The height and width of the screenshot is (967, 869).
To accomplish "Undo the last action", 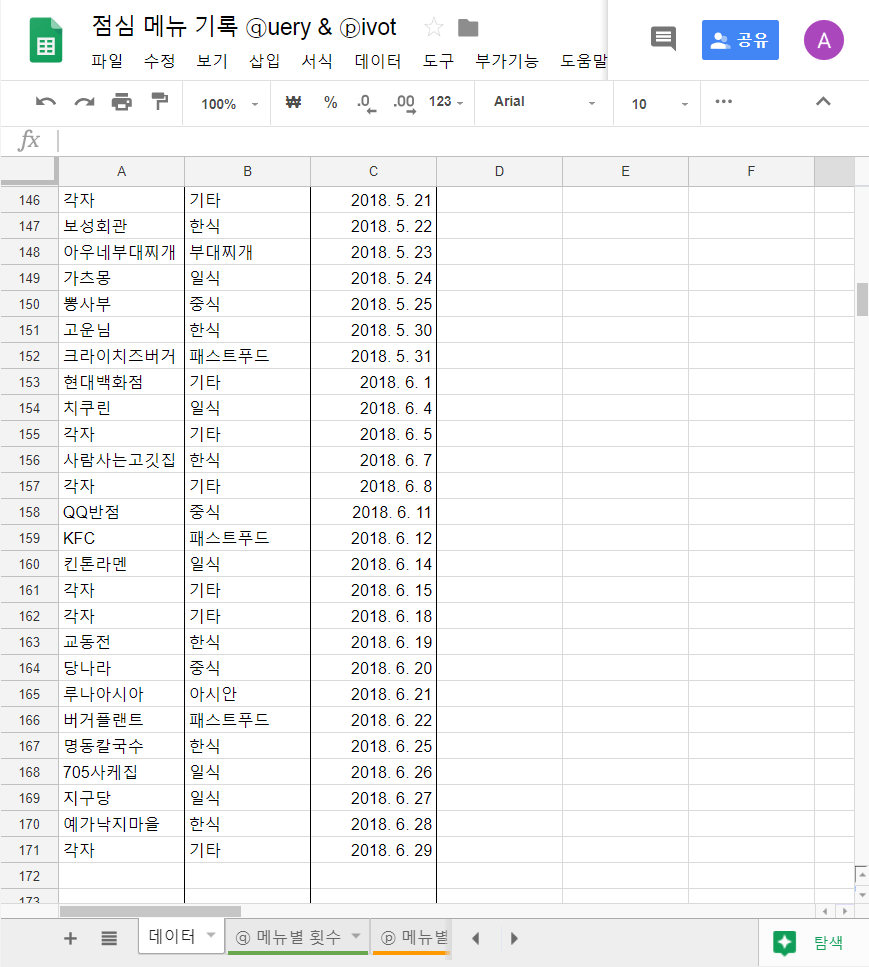I will point(44,102).
